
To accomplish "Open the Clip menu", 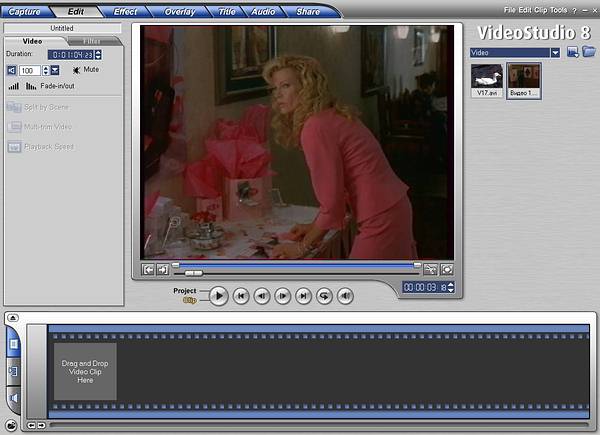I will (x=541, y=10).
